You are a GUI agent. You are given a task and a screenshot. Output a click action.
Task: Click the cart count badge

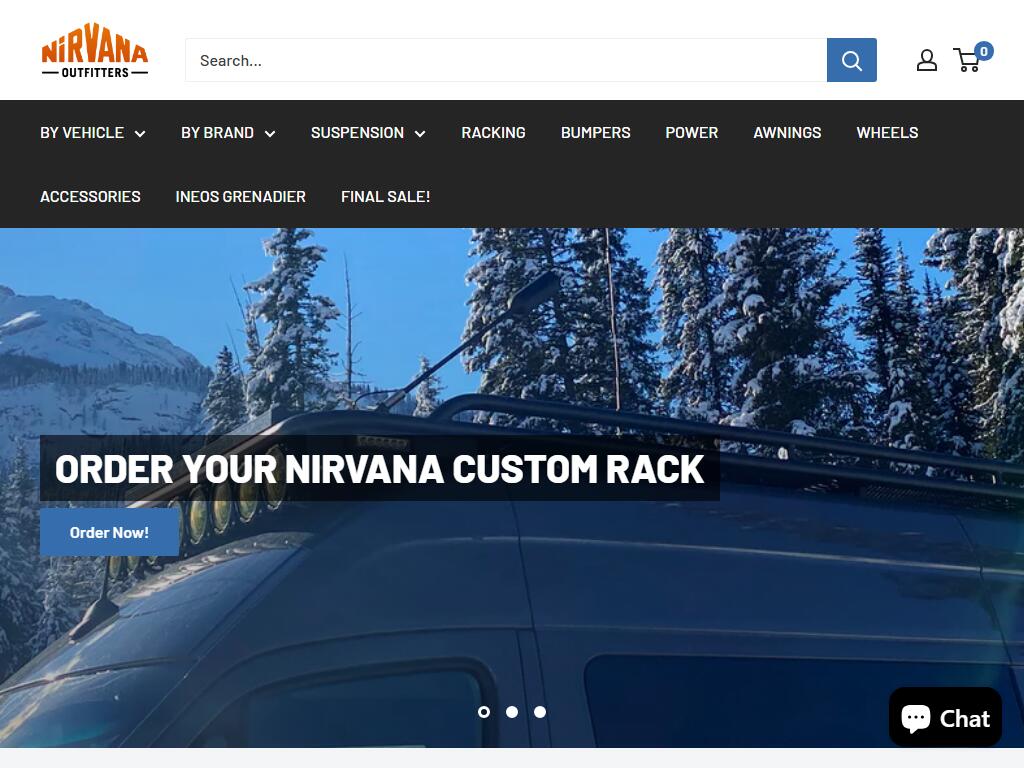coord(984,51)
